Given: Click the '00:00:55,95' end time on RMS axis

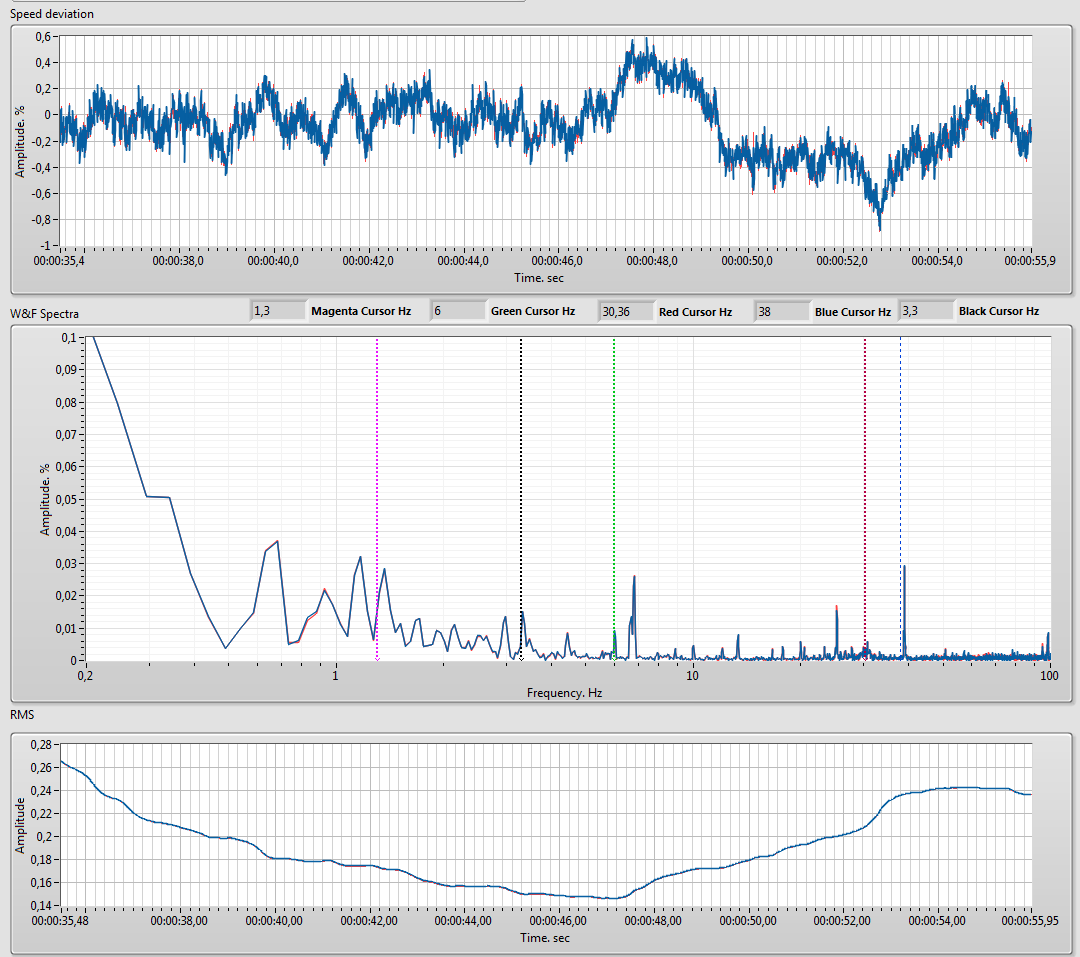Looking at the screenshot, I should click(x=1030, y=920).
